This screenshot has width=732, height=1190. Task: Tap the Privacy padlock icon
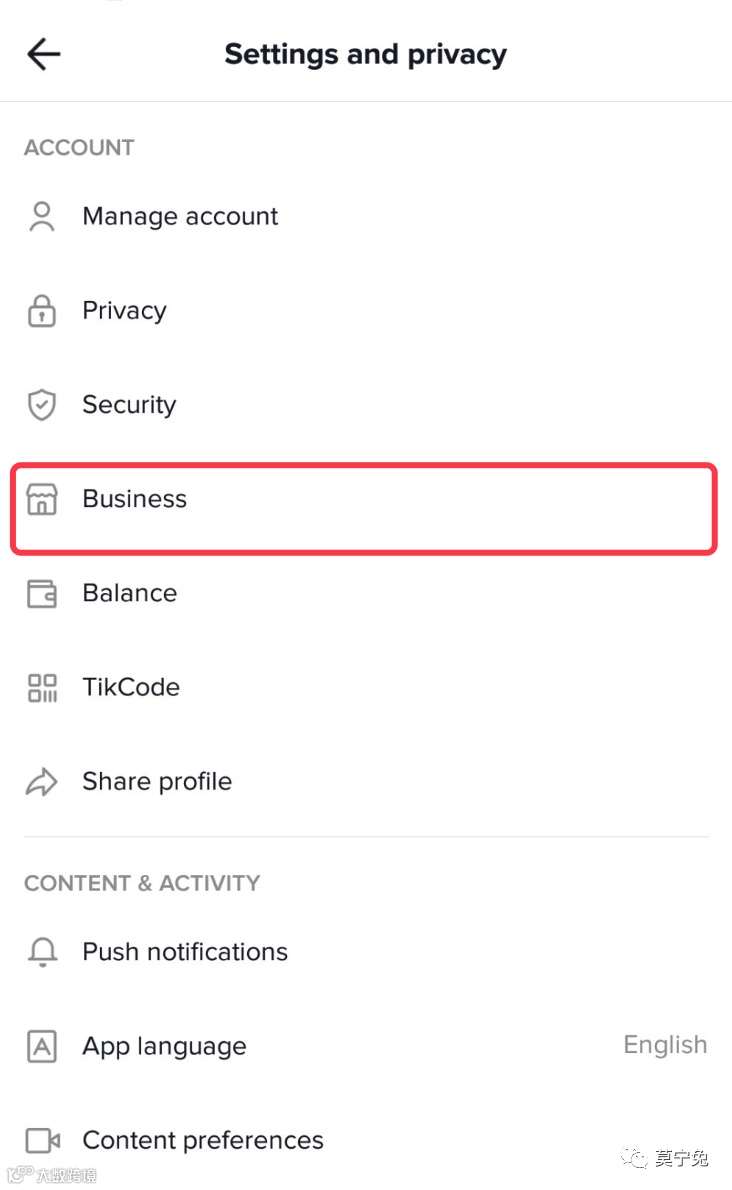[x=42, y=311]
